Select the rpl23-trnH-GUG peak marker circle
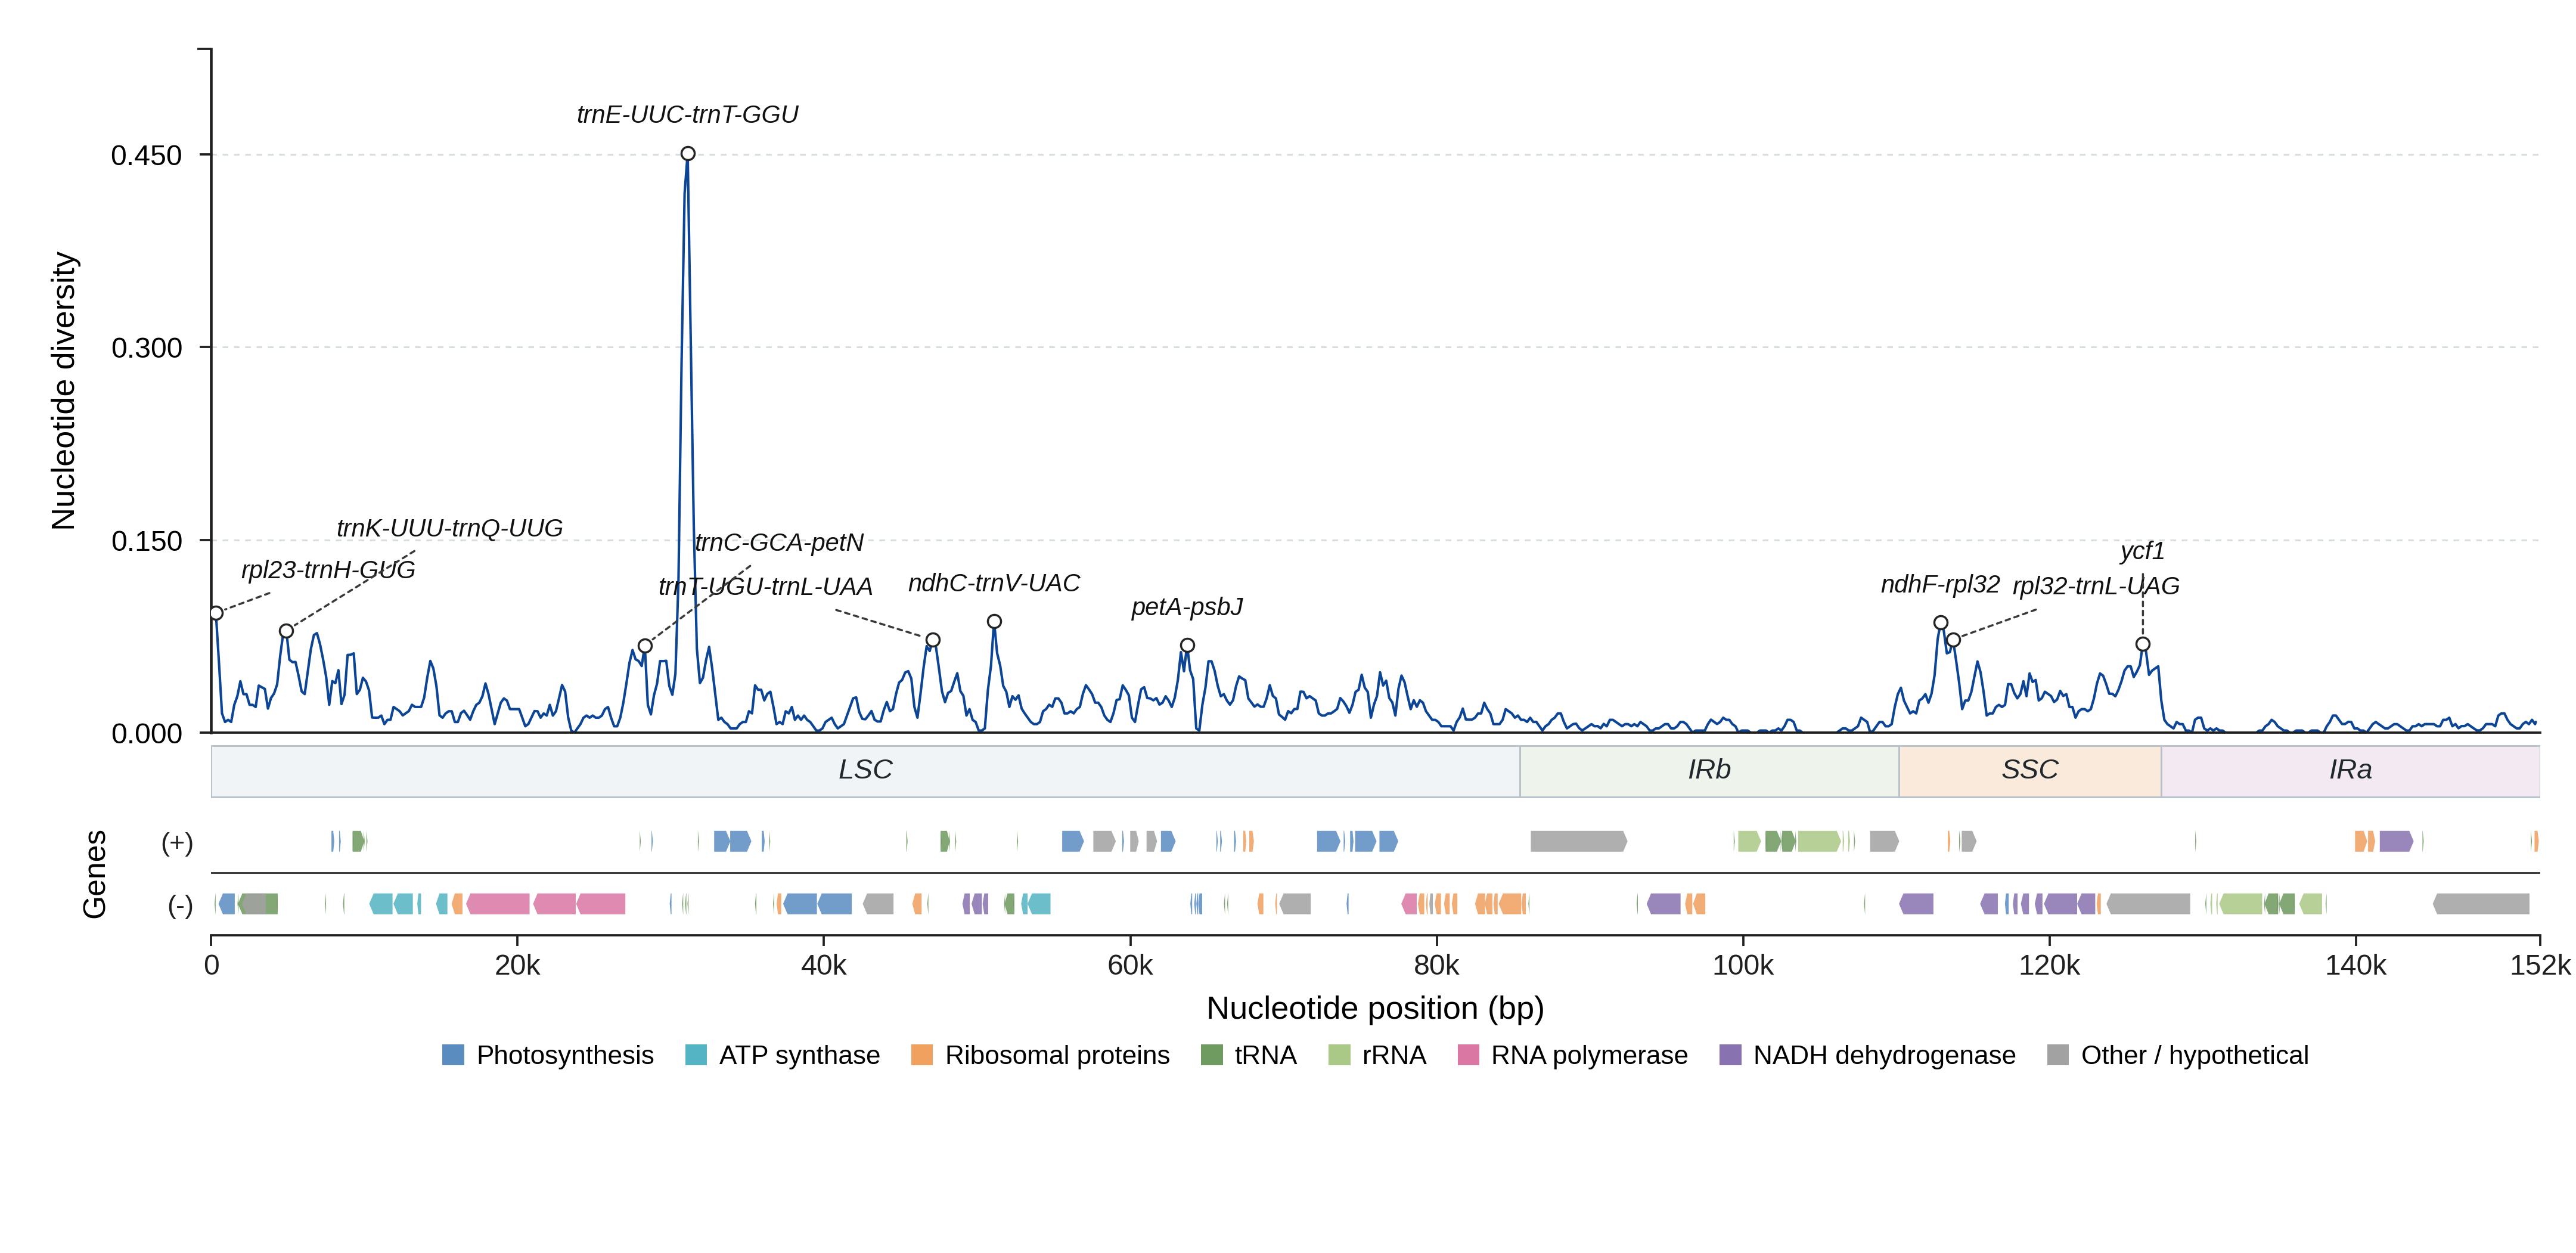The image size is (2576, 1253). (x=216, y=613)
